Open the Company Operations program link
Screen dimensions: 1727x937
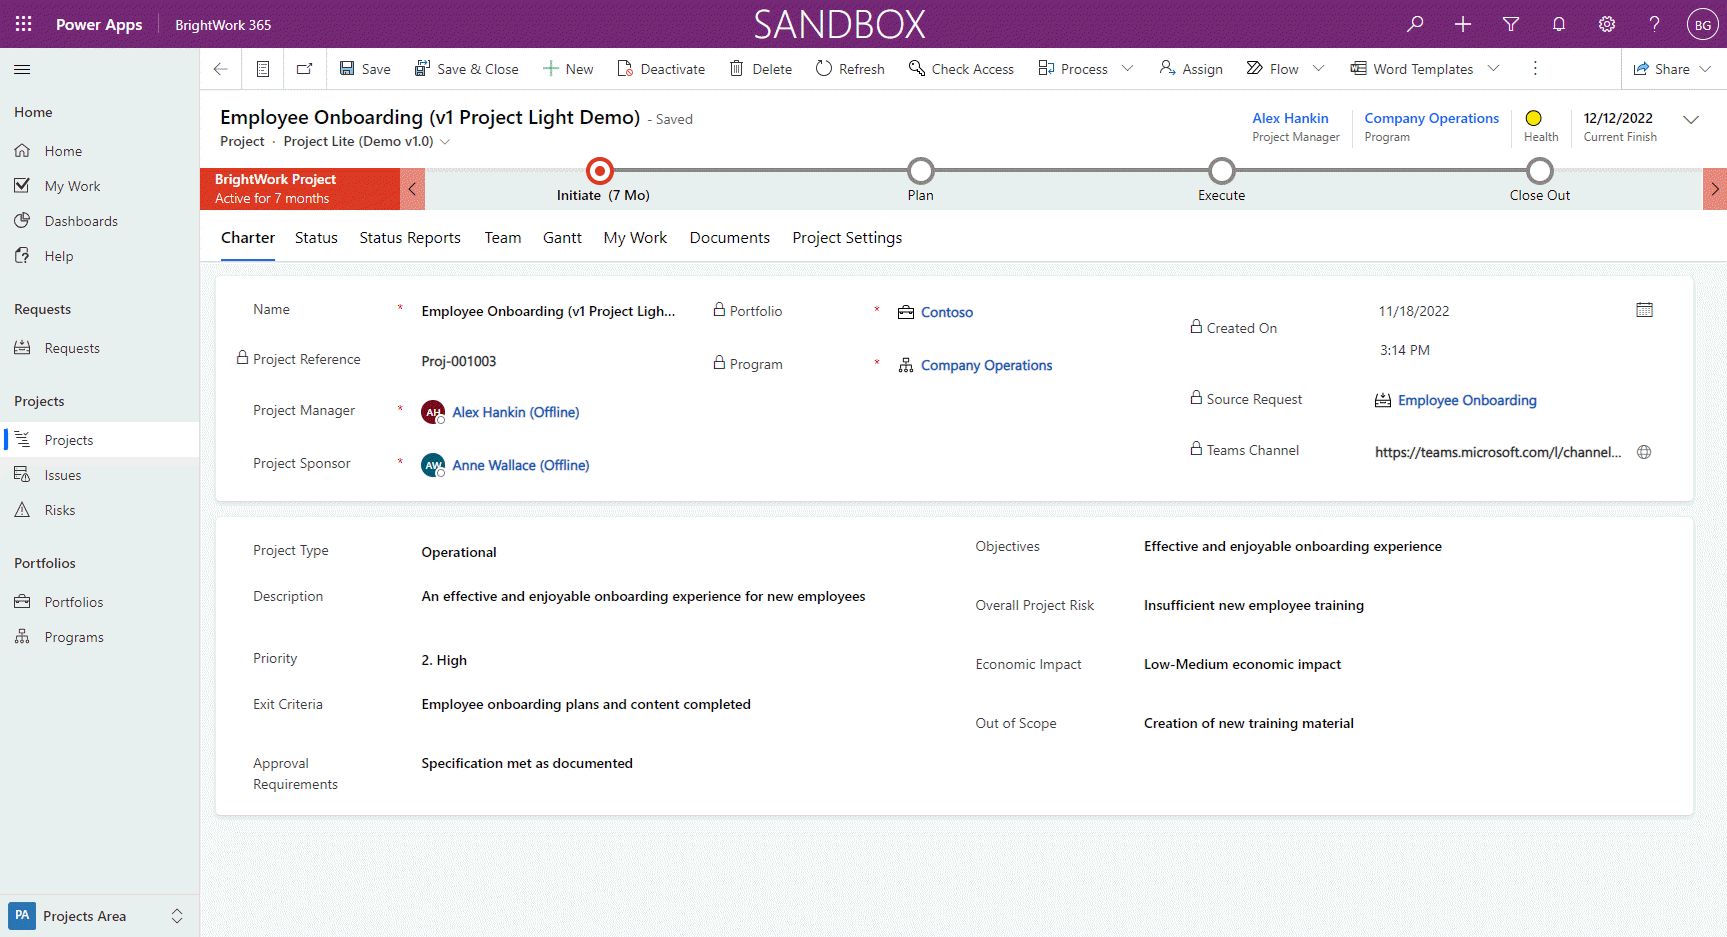pyautogui.click(x=986, y=365)
